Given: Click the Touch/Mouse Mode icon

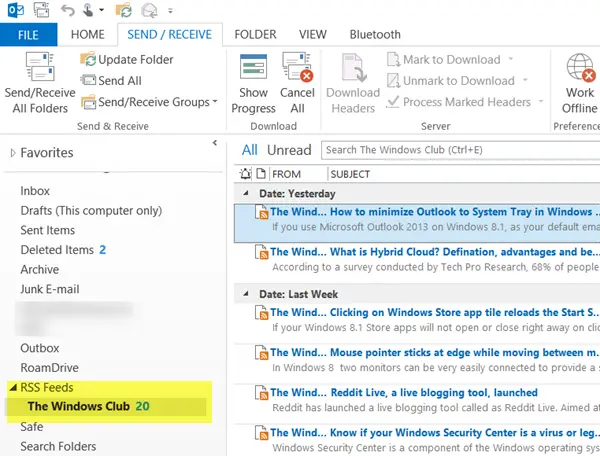Looking at the screenshot, I should 88,10.
